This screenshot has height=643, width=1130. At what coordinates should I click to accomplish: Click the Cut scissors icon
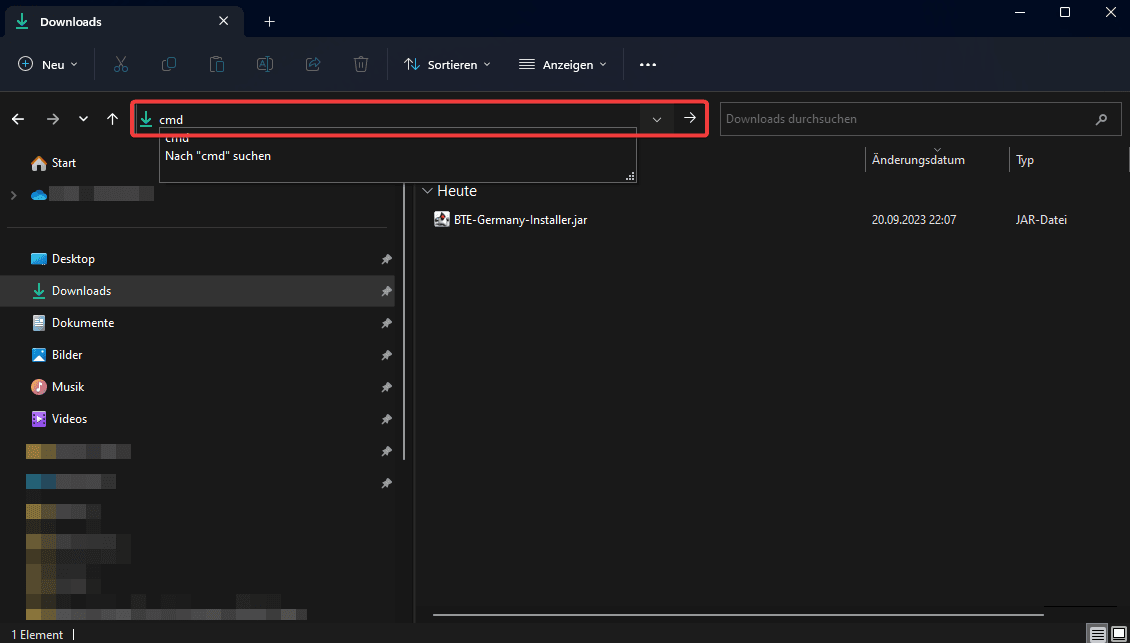pyautogui.click(x=121, y=64)
